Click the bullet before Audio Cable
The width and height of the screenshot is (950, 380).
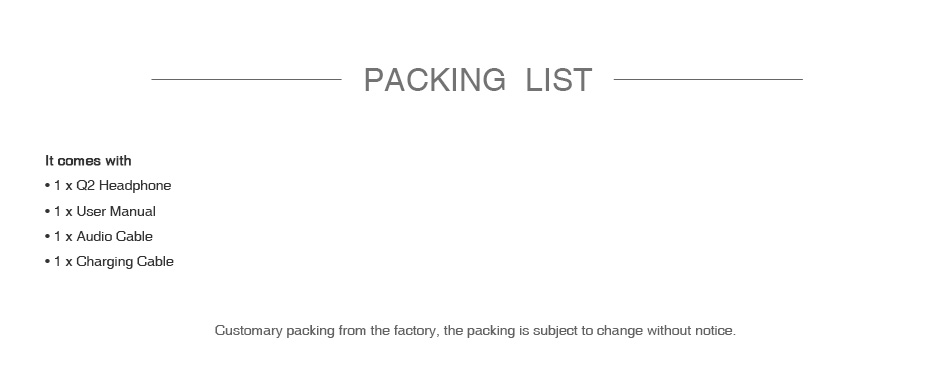(47, 236)
